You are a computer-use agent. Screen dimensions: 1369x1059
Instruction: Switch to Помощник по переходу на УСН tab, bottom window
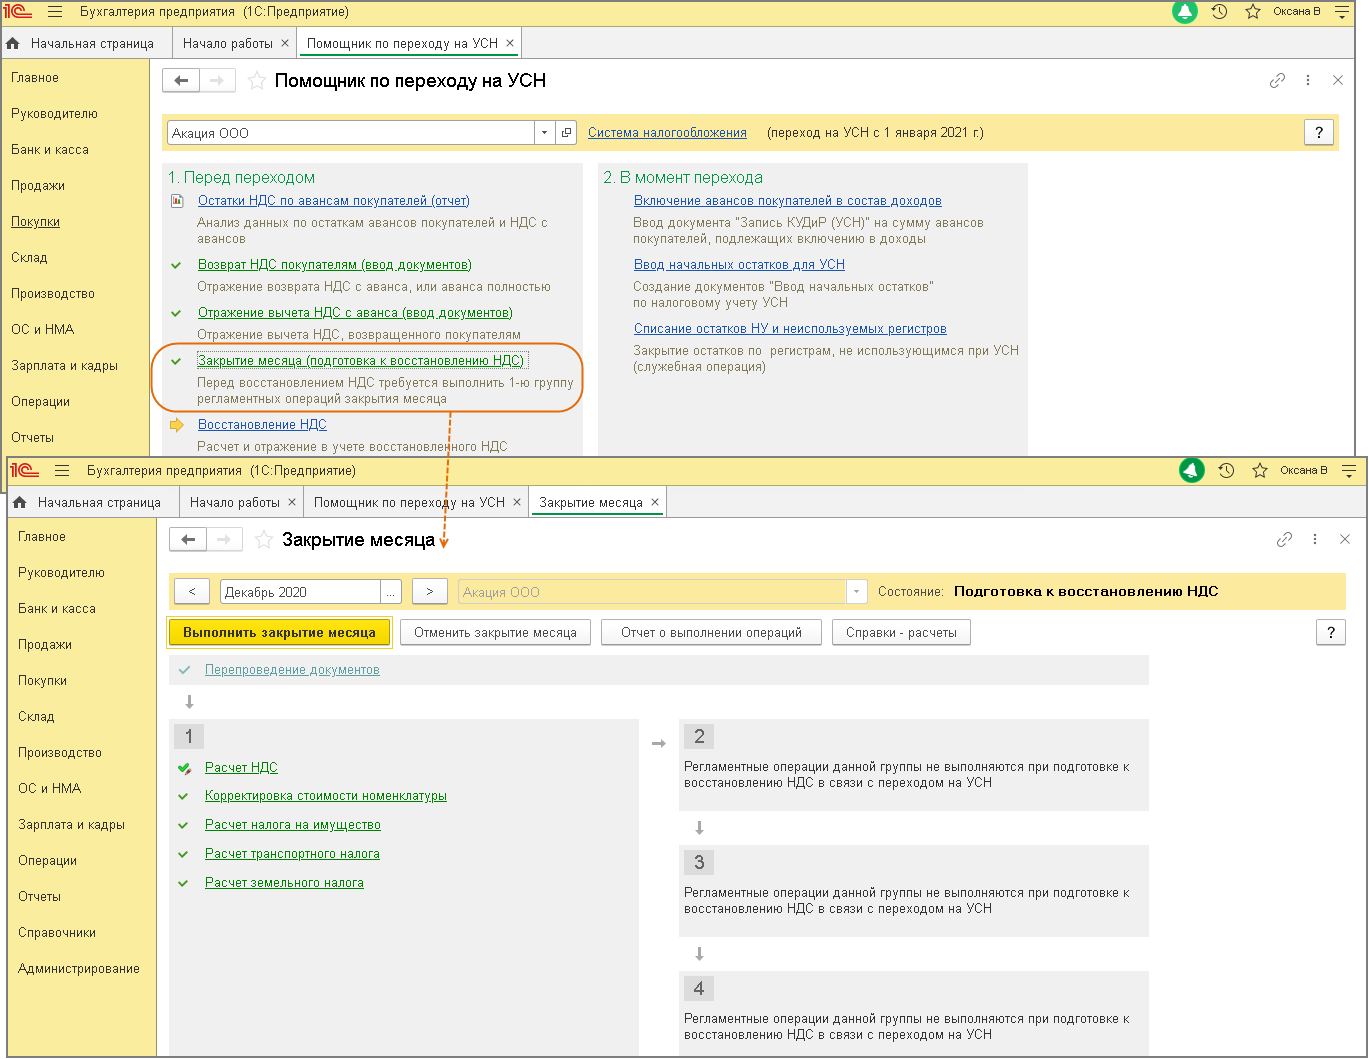point(409,502)
